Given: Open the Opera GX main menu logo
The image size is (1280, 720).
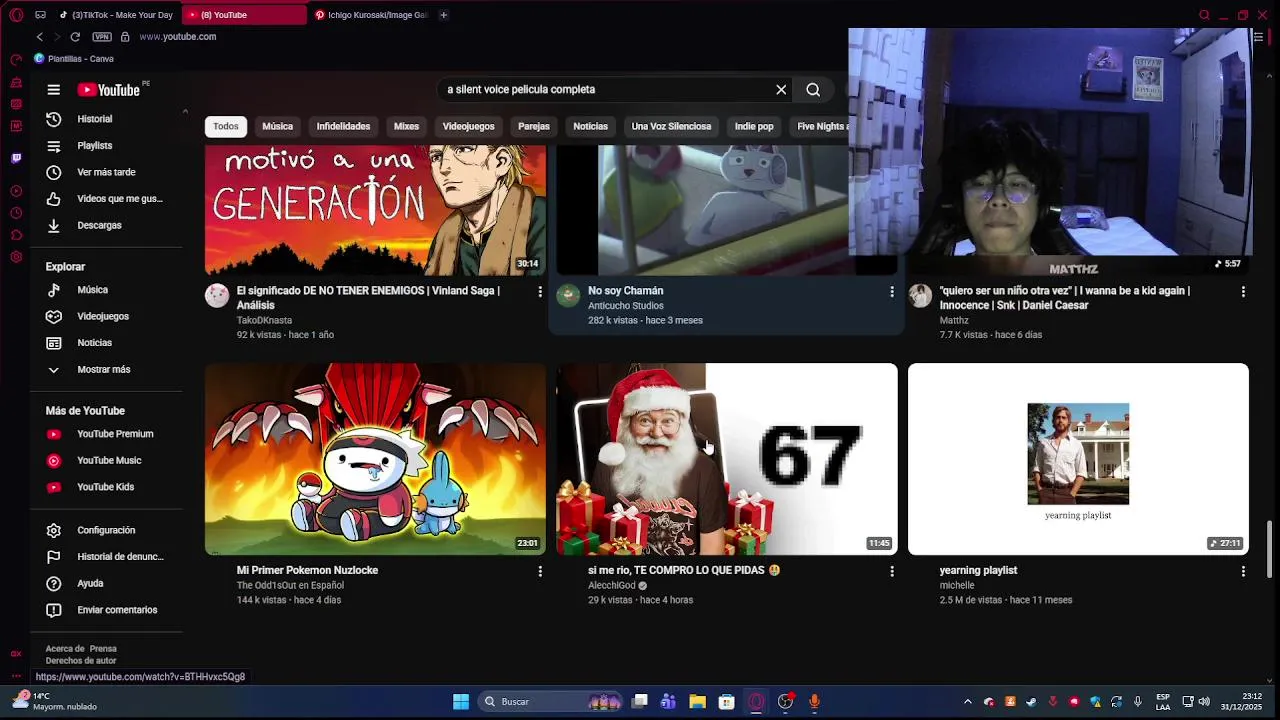Looking at the screenshot, I should click(16, 15).
